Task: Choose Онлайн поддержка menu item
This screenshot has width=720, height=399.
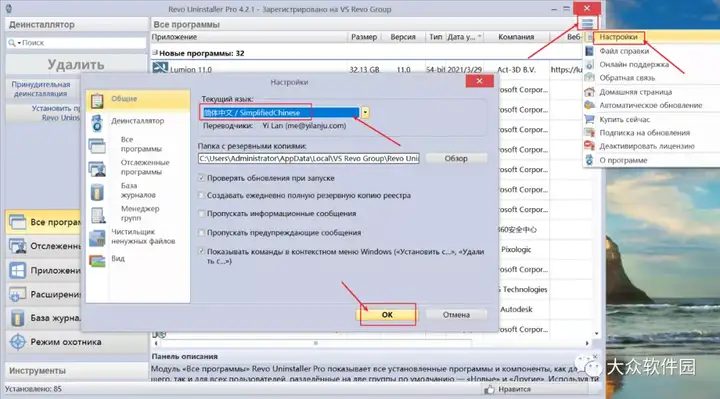Action: pyautogui.click(x=634, y=64)
